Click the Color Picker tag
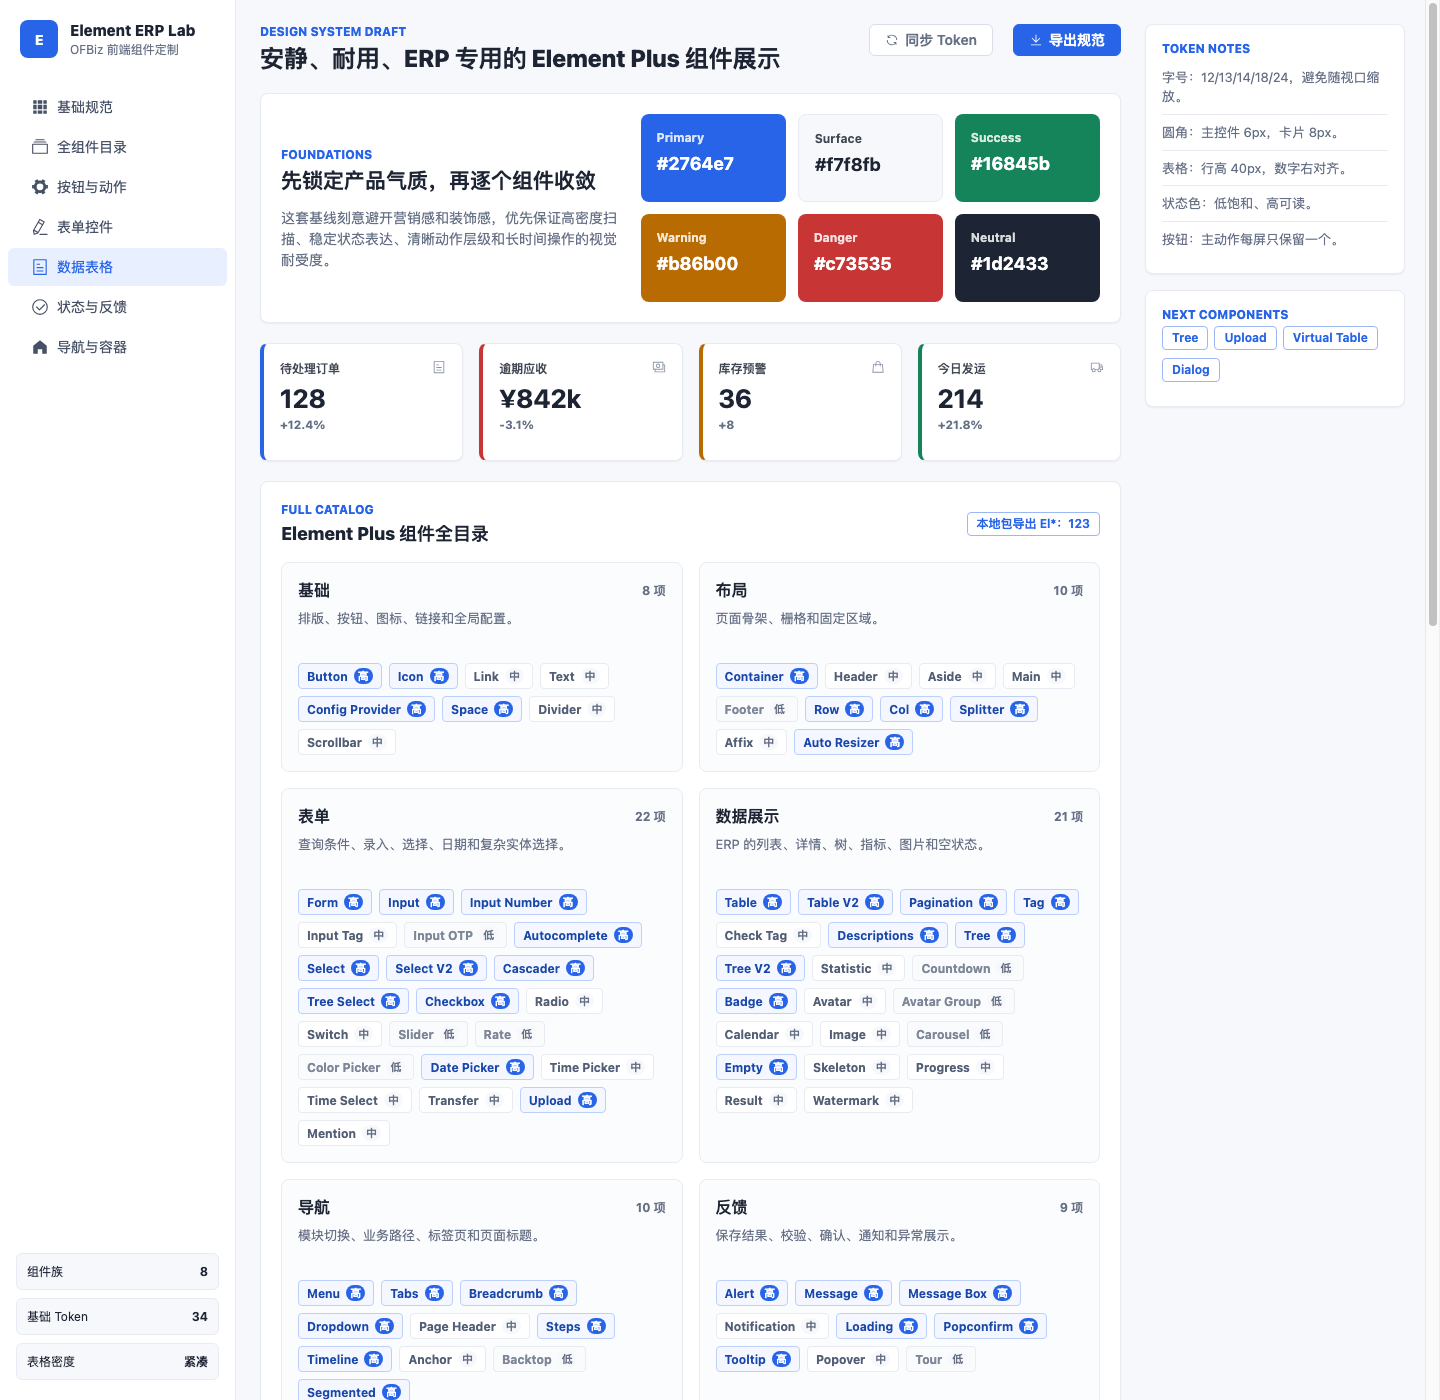The width and height of the screenshot is (1440, 1400). coord(355,1068)
